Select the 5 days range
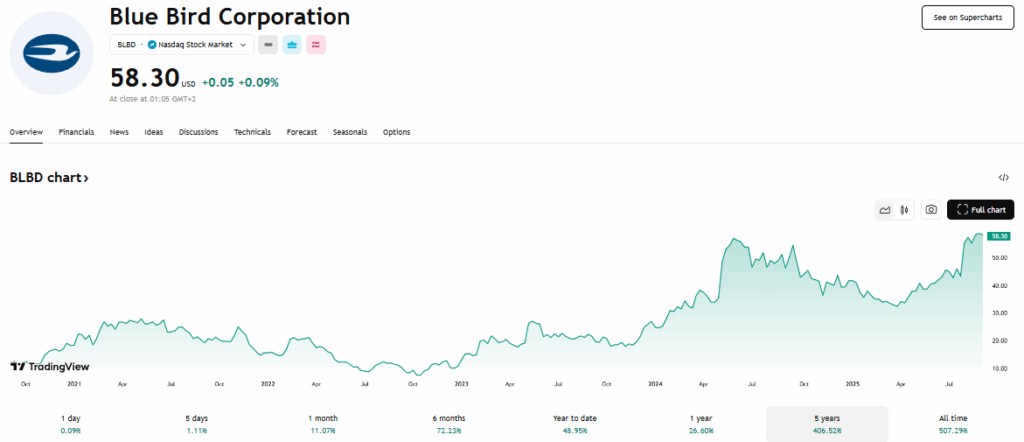The width and height of the screenshot is (1024, 442). click(197, 424)
